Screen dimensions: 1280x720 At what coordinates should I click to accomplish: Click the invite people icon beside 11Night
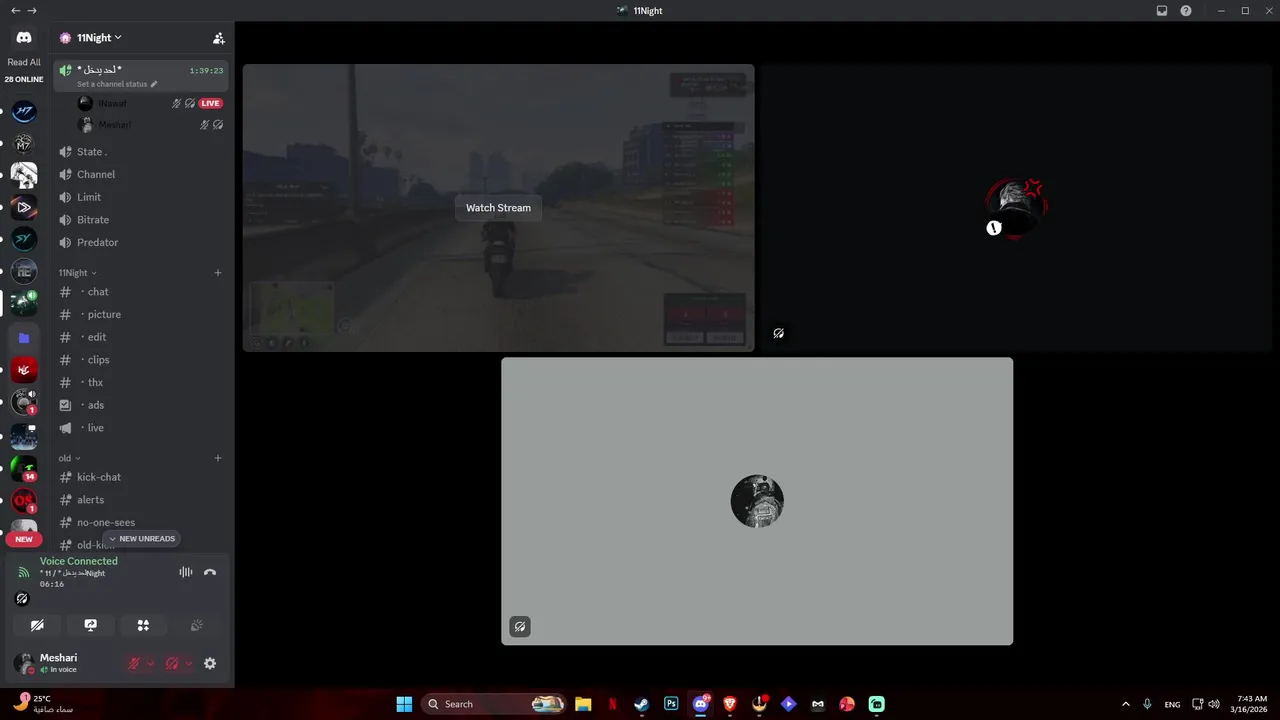click(219, 38)
